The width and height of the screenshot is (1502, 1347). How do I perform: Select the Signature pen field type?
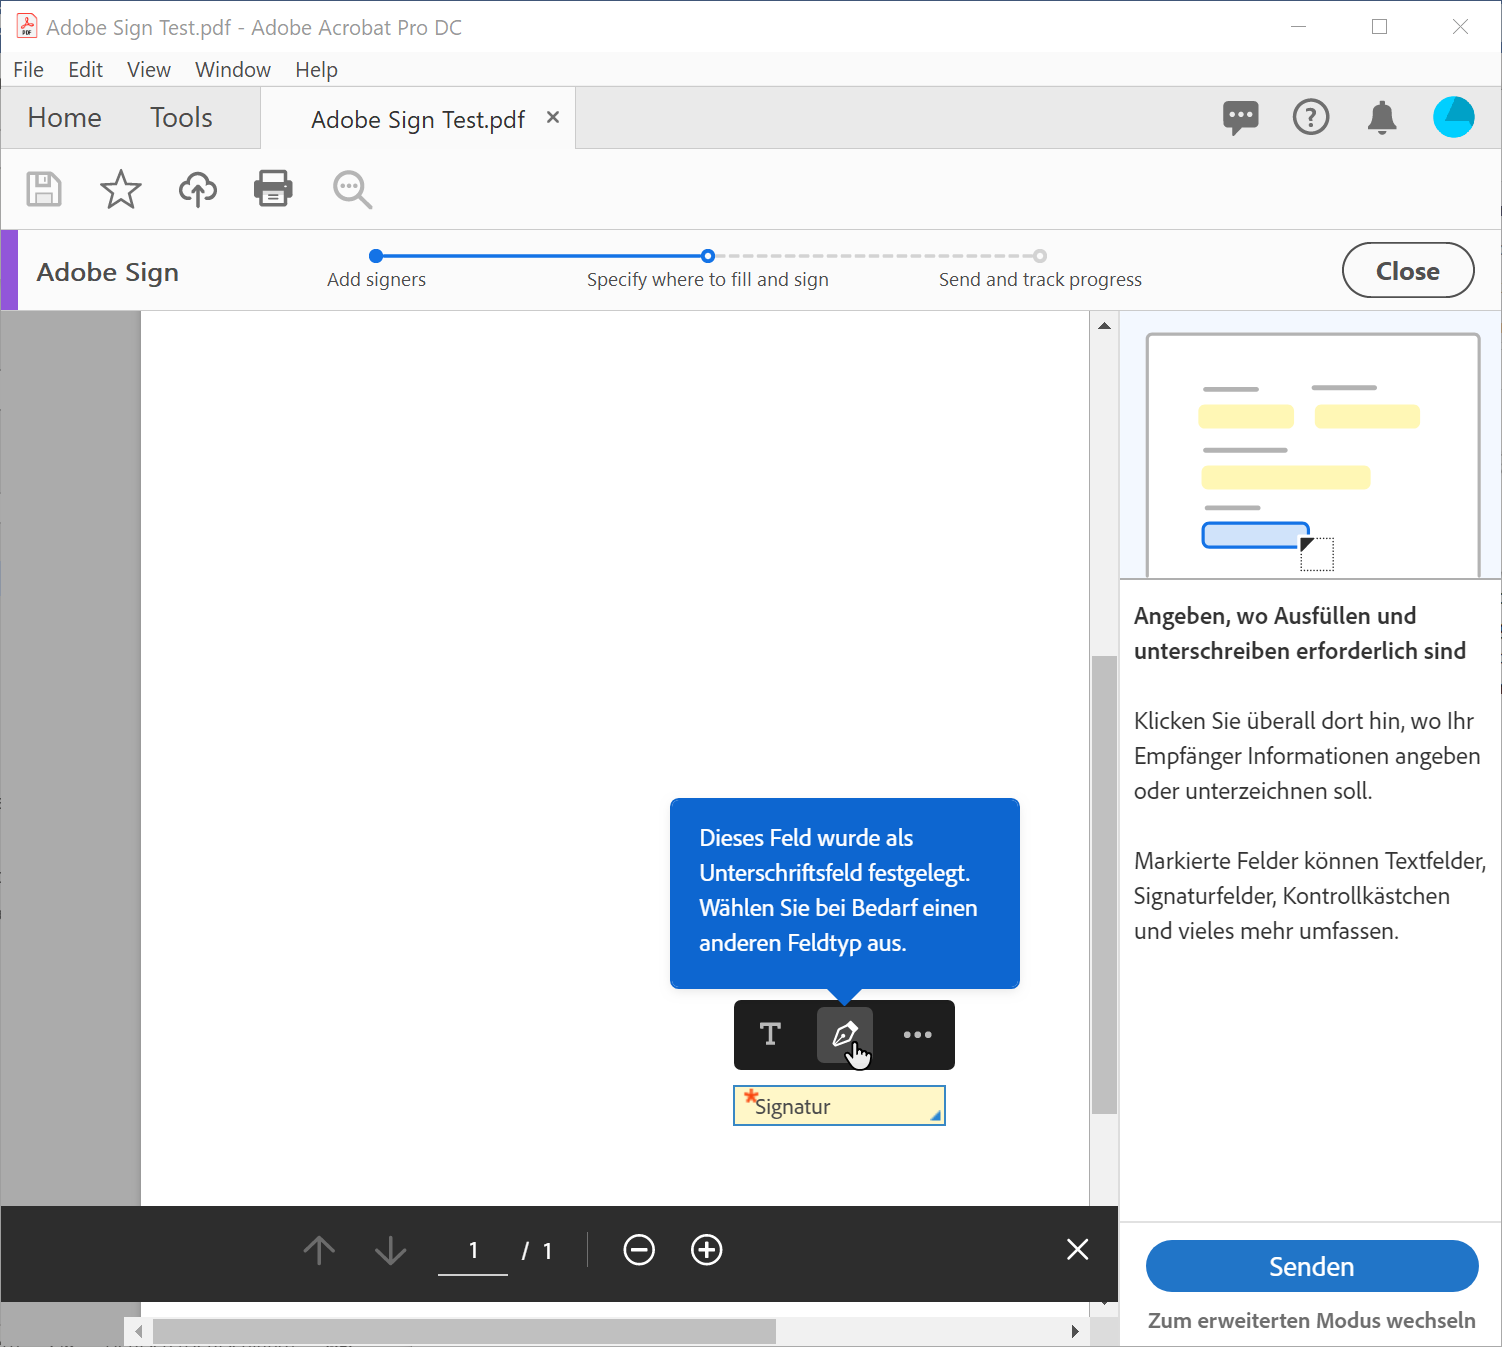tap(845, 1034)
